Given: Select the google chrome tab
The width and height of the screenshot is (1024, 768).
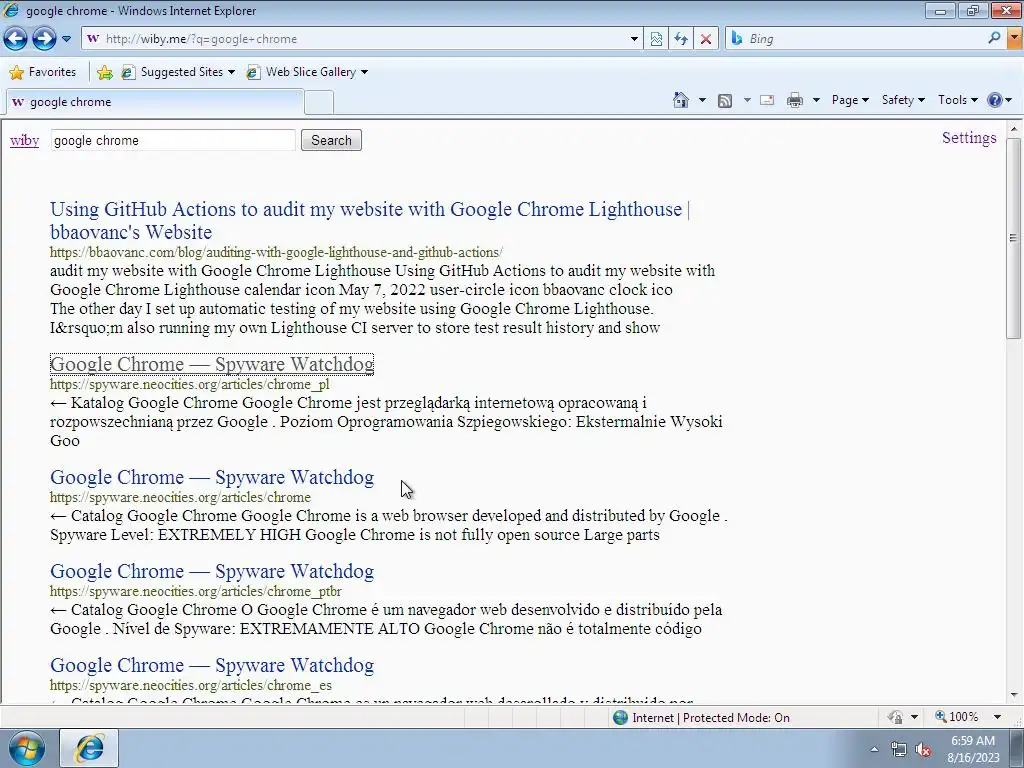Looking at the screenshot, I should pos(154,102).
